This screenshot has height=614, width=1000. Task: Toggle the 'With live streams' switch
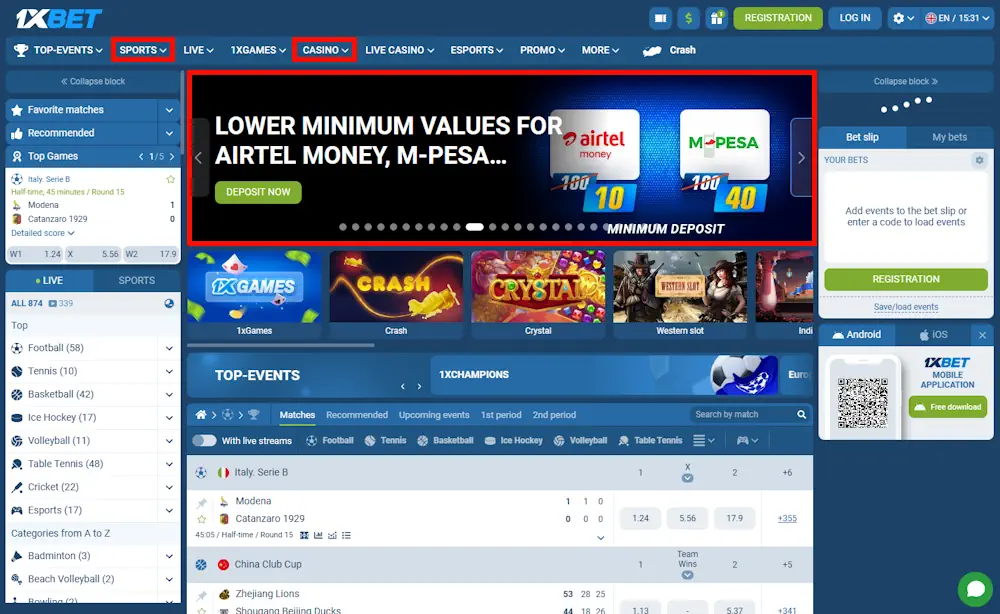coord(206,440)
